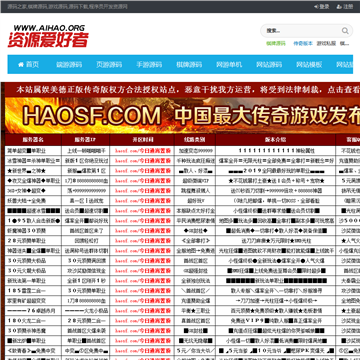Open the 页游源码 navigation tab
The image size is (360, 360).
click(109, 64)
